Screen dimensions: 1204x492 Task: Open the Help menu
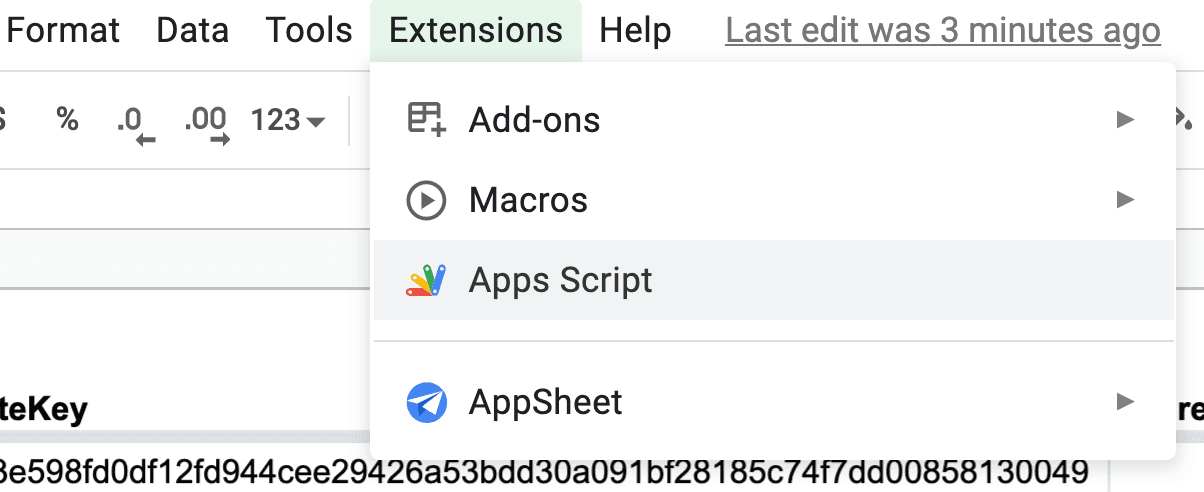pyautogui.click(x=635, y=30)
